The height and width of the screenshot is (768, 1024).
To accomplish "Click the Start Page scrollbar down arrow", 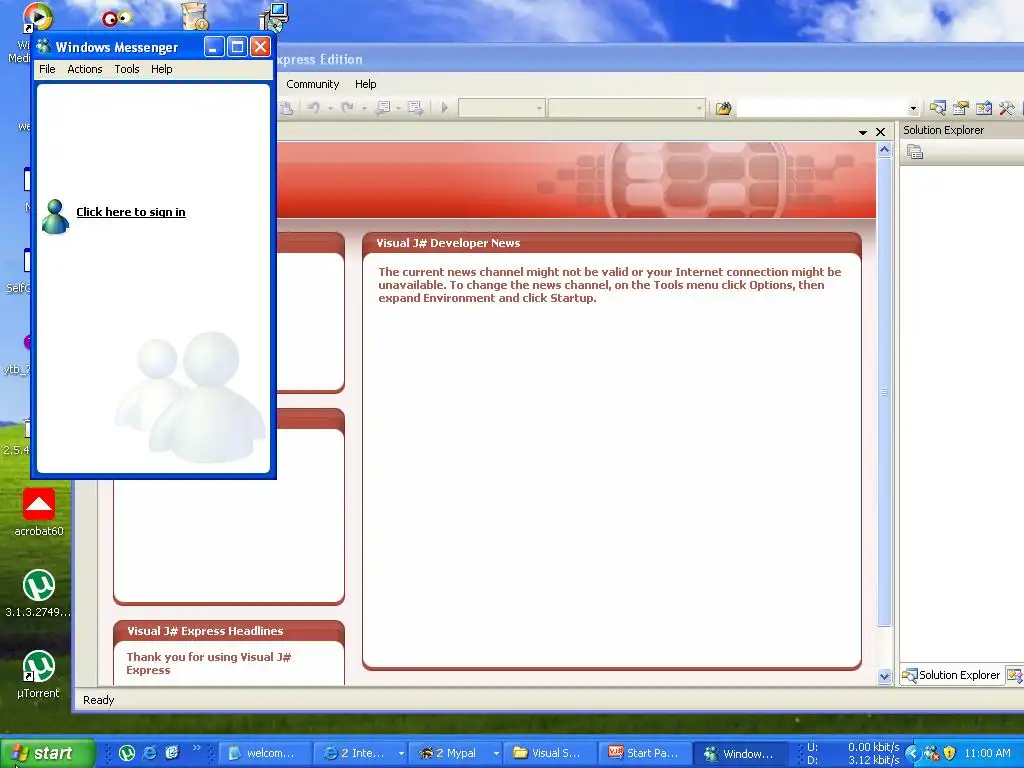I will (884, 677).
